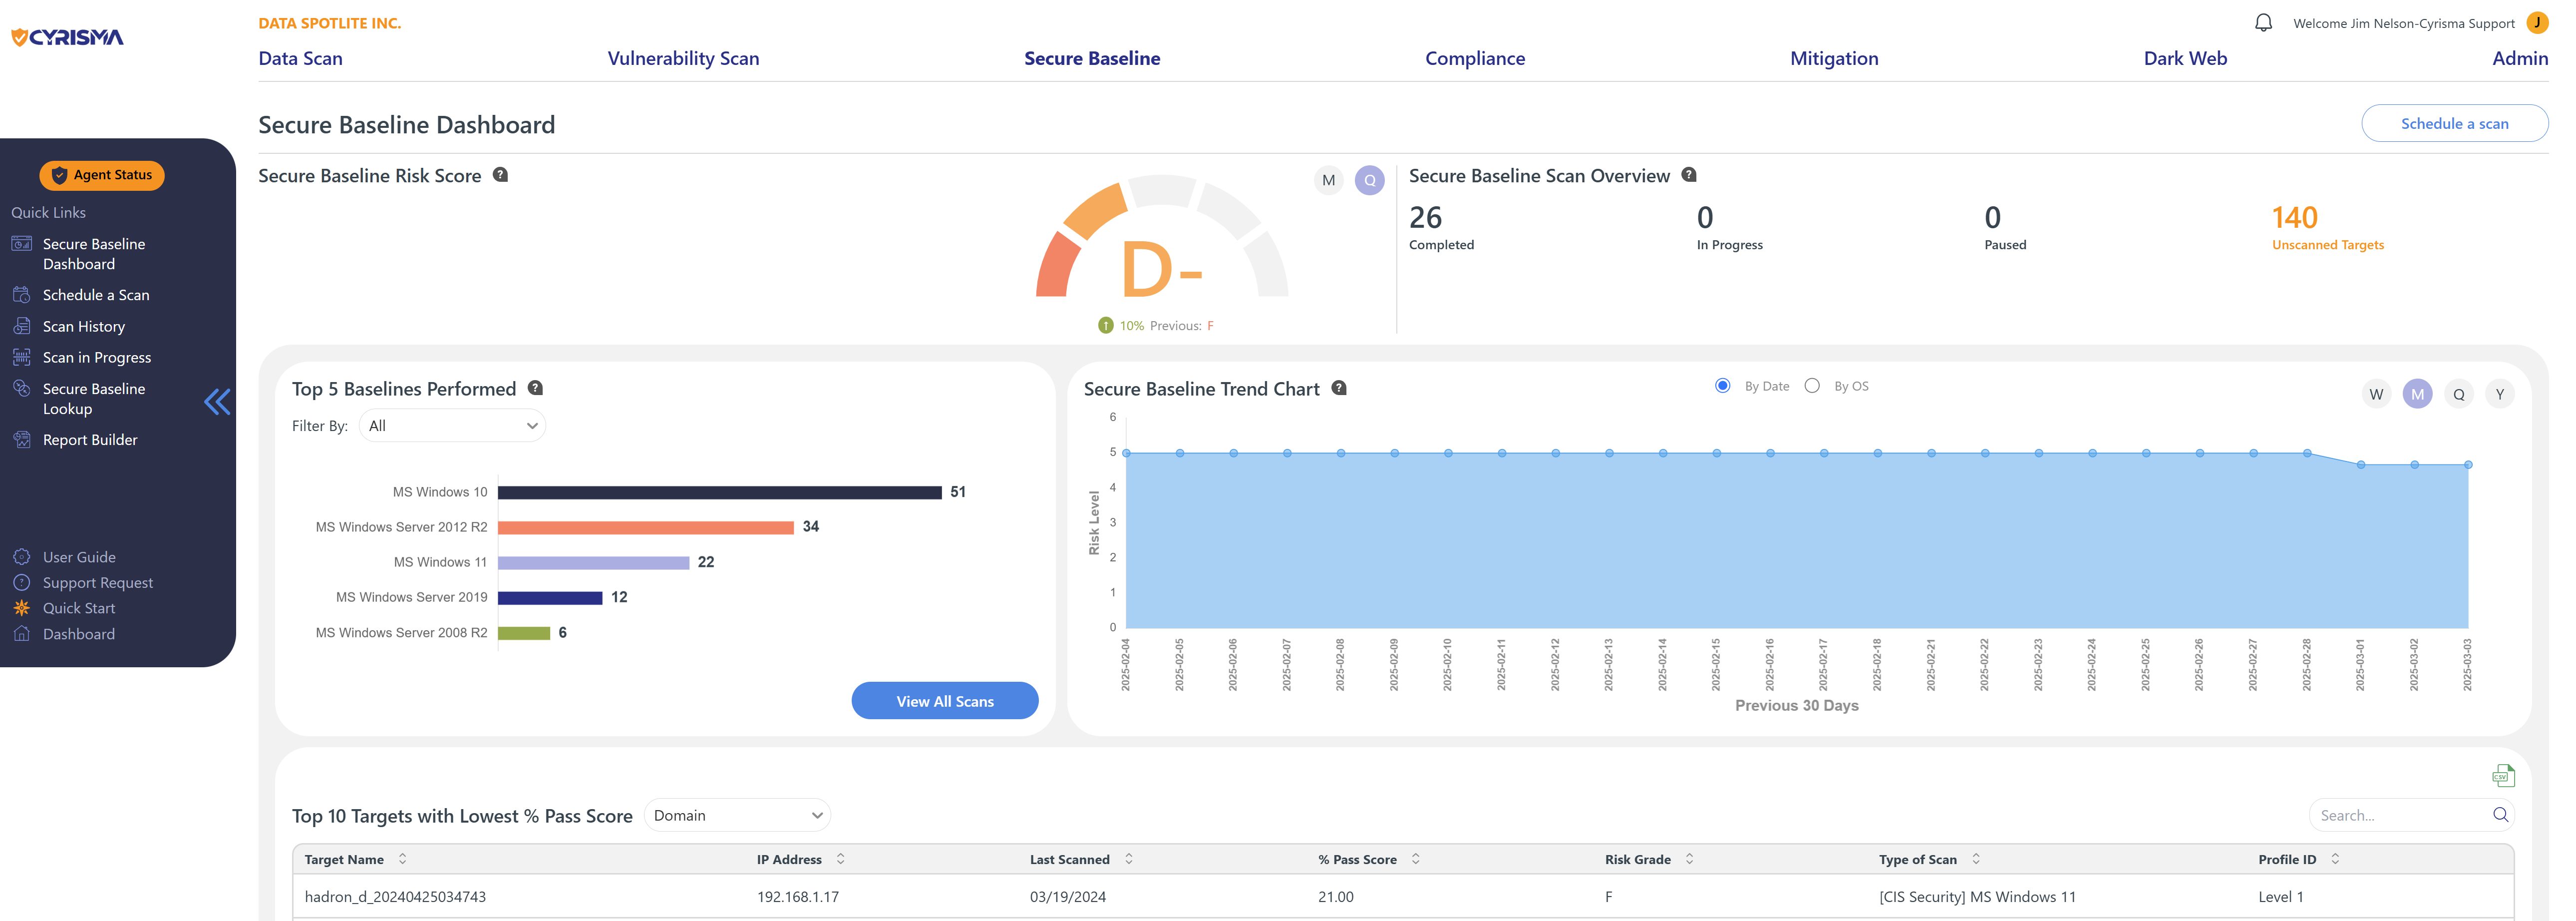This screenshot has height=921, width=2576.
Task: Click the MS Windows 11 bar
Action: 594,562
